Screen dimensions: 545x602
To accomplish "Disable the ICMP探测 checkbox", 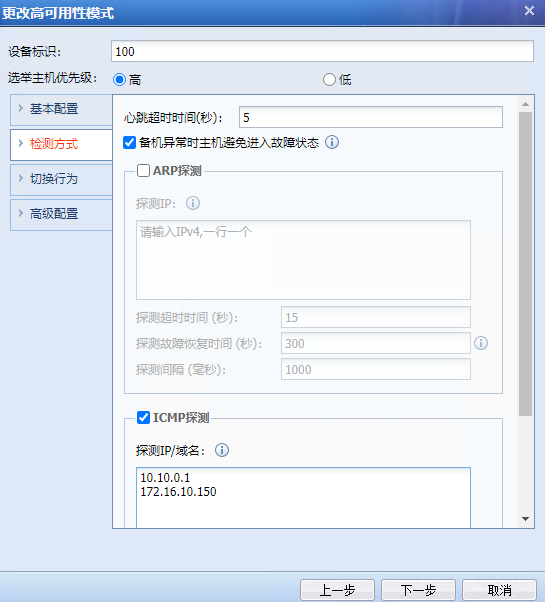I will pos(143,417).
